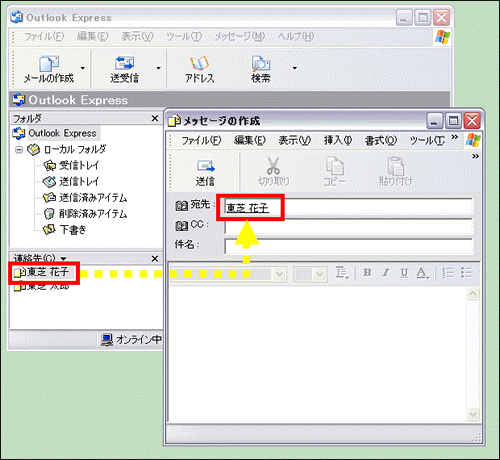Open ヘルプ menu in main window
The width and height of the screenshot is (500, 460).
click(296, 36)
